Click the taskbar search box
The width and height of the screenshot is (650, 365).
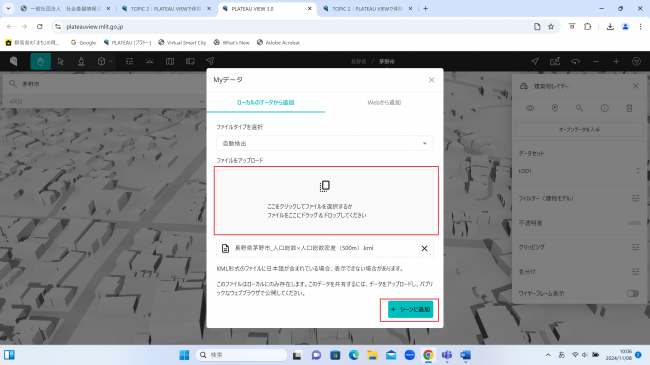tap(242, 355)
